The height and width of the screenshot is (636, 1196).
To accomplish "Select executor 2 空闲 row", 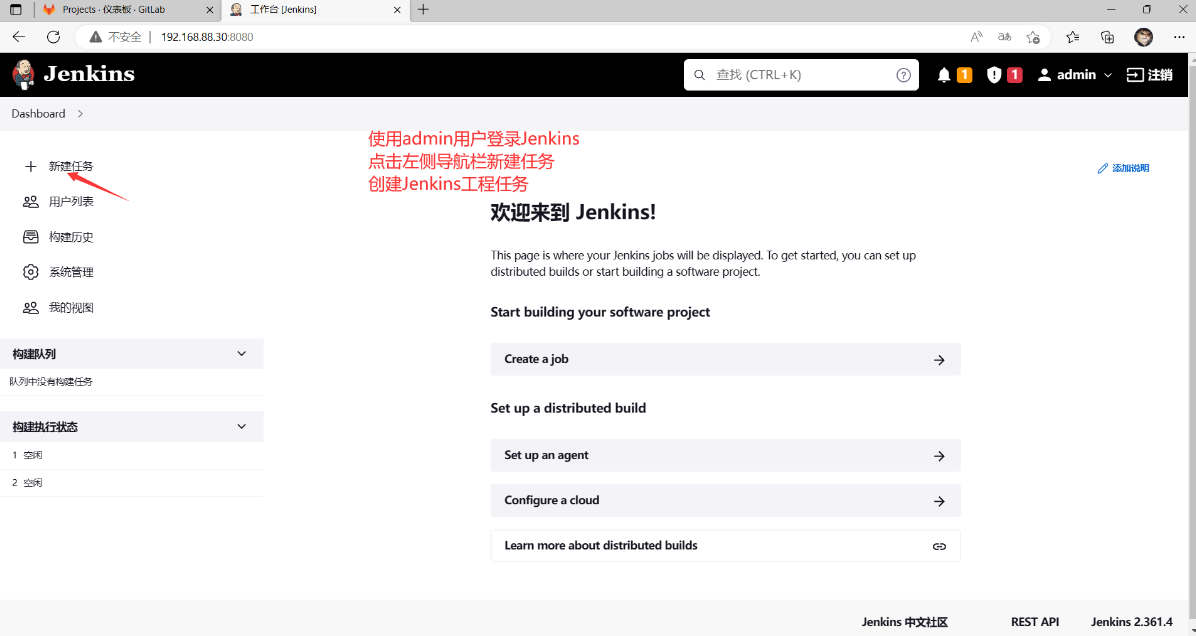I will click(x=131, y=483).
